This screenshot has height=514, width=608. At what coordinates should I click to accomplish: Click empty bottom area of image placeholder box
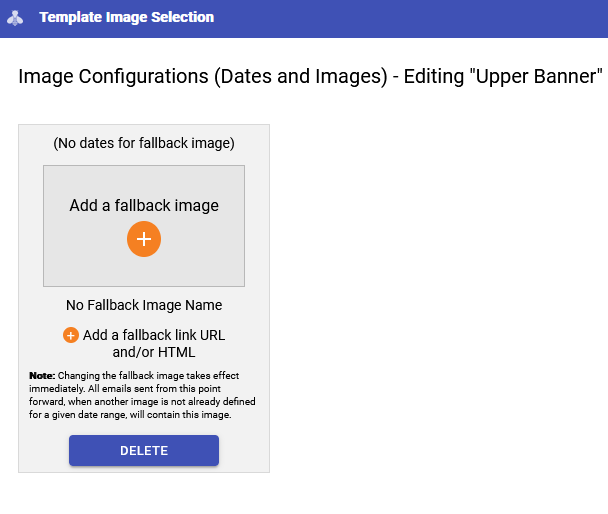[144, 272]
